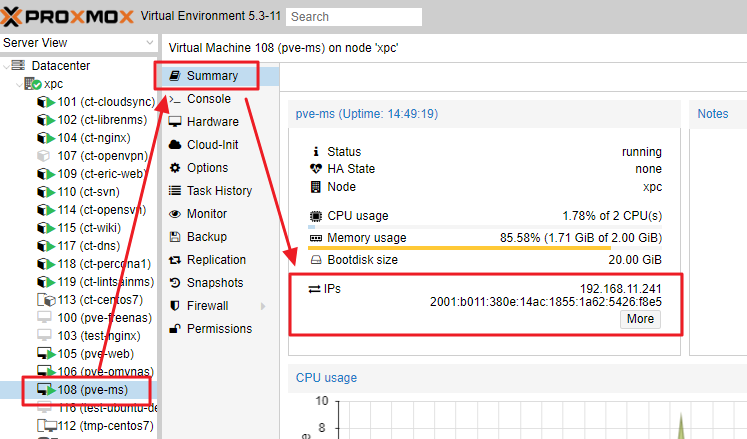Click the Snapshots history icon
This screenshot has width=747, height=439.
[175, 283]
